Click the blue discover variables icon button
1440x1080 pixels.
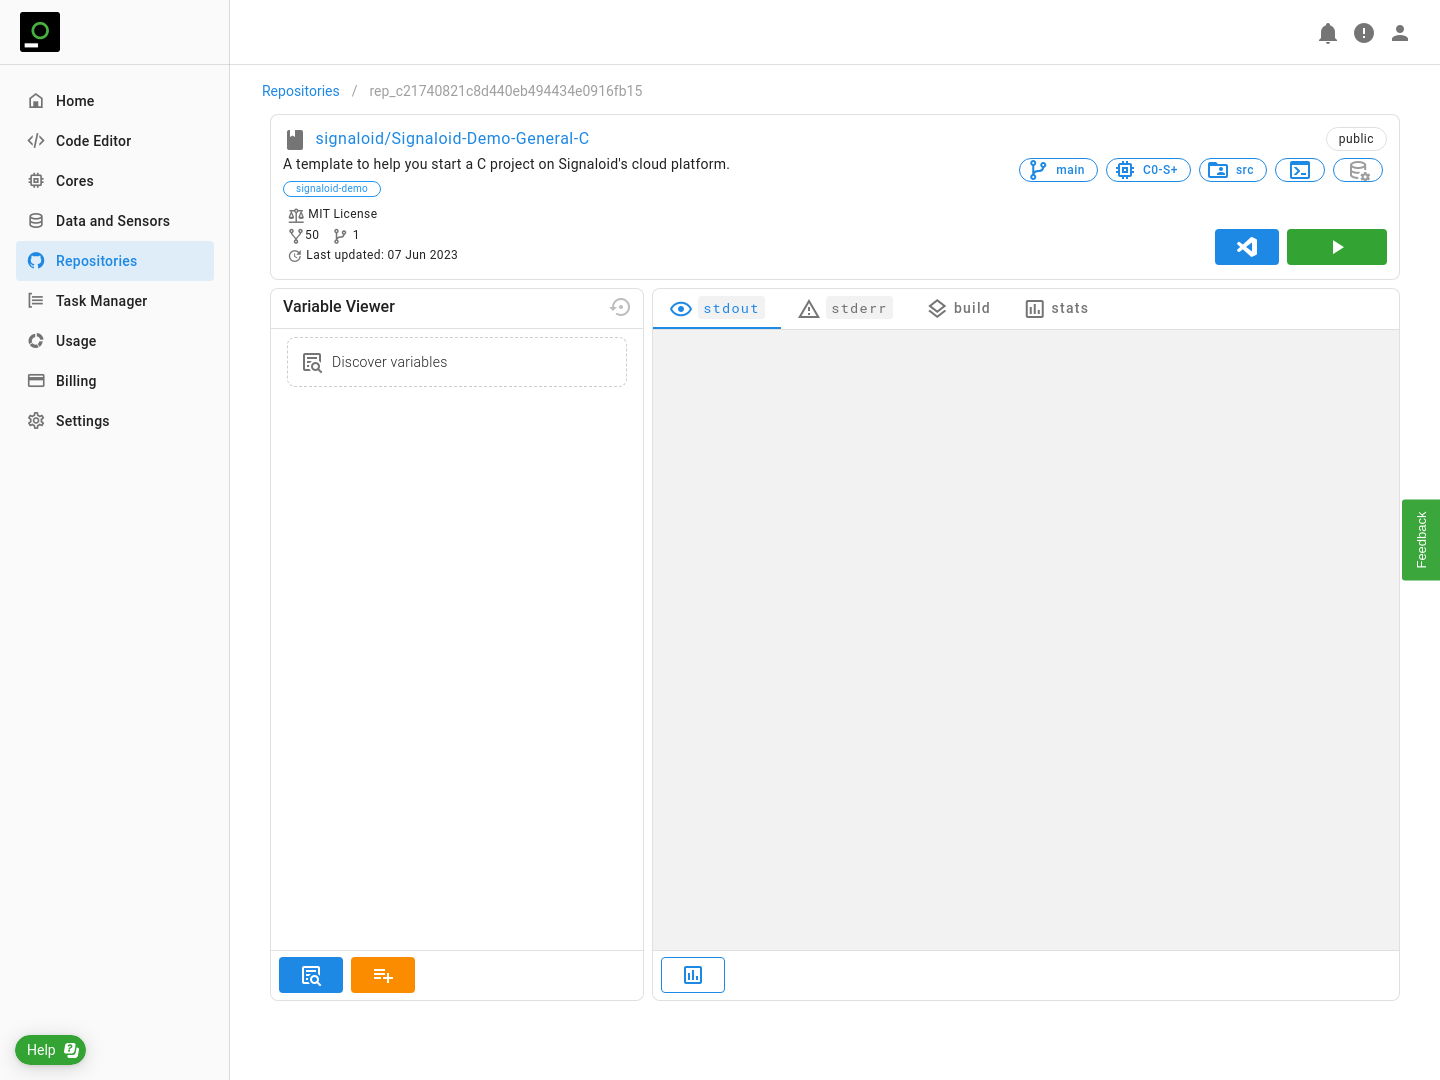[x=311, y=975]
